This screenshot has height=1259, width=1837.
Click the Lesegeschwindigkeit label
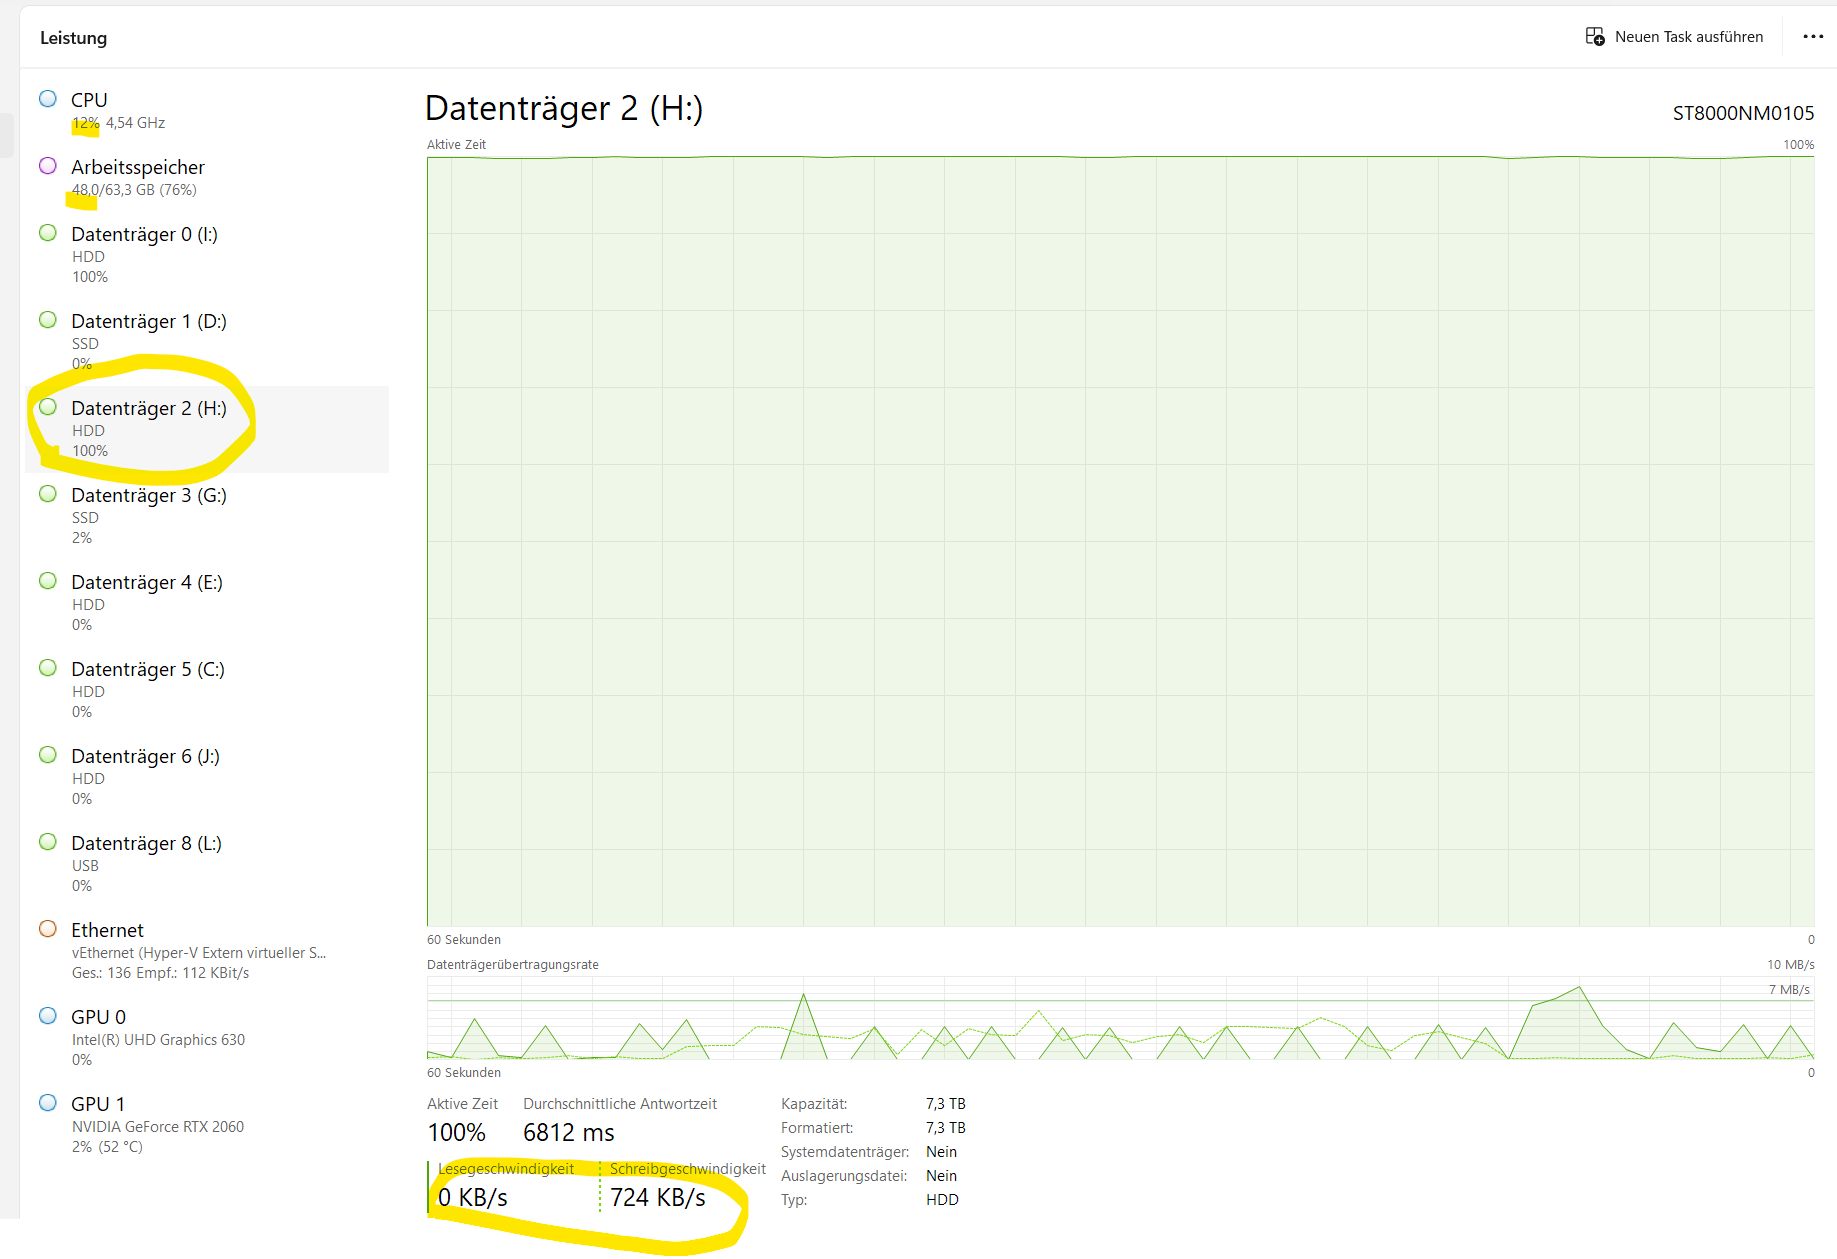pyautogui.click(x=506, y=1169)
